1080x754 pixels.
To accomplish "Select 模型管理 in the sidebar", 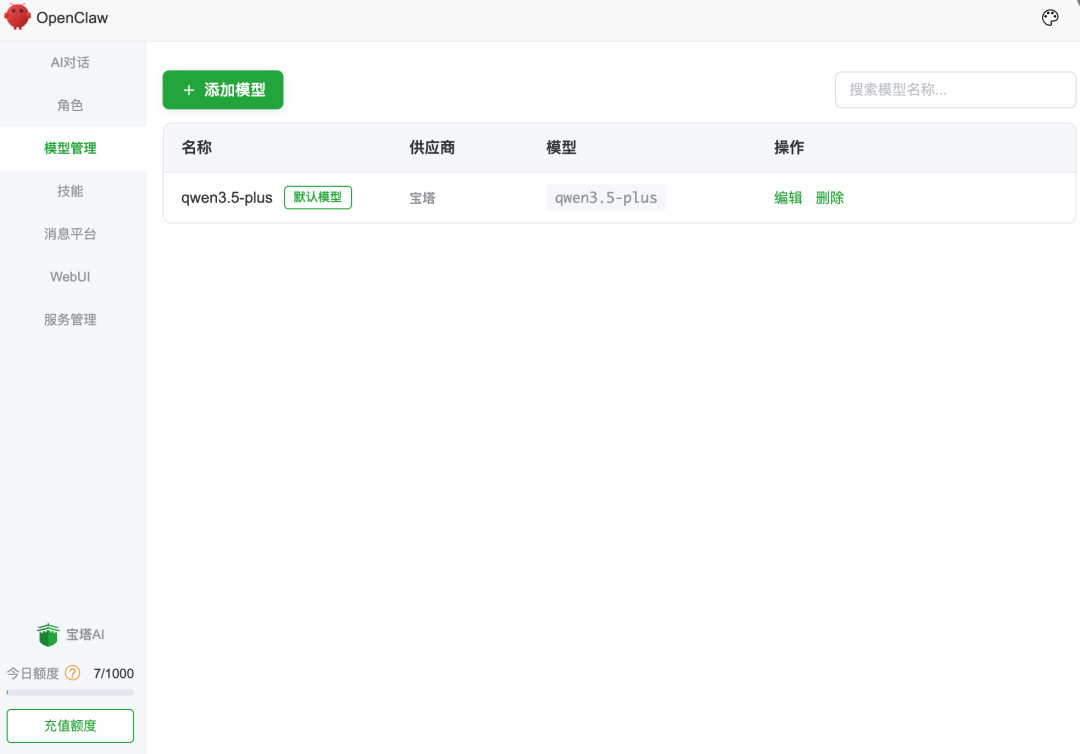I will point(69,148).
